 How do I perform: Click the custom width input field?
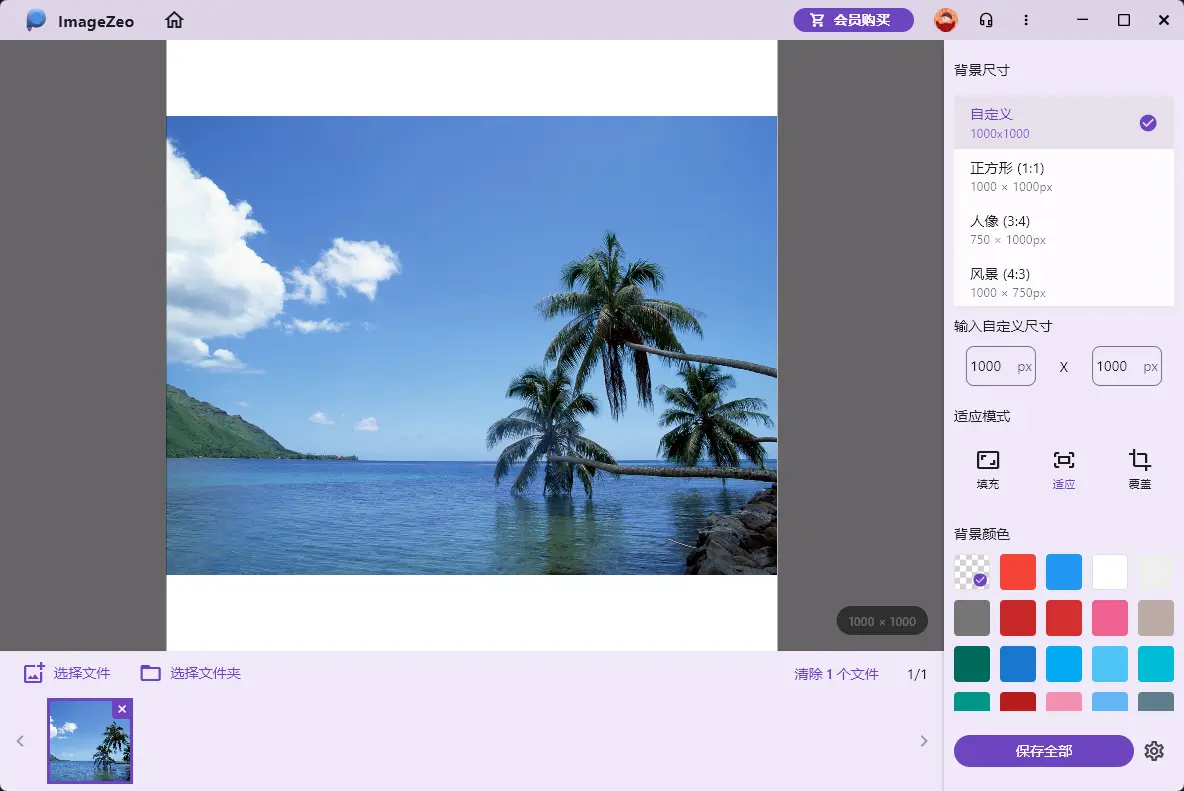point(990,366)
